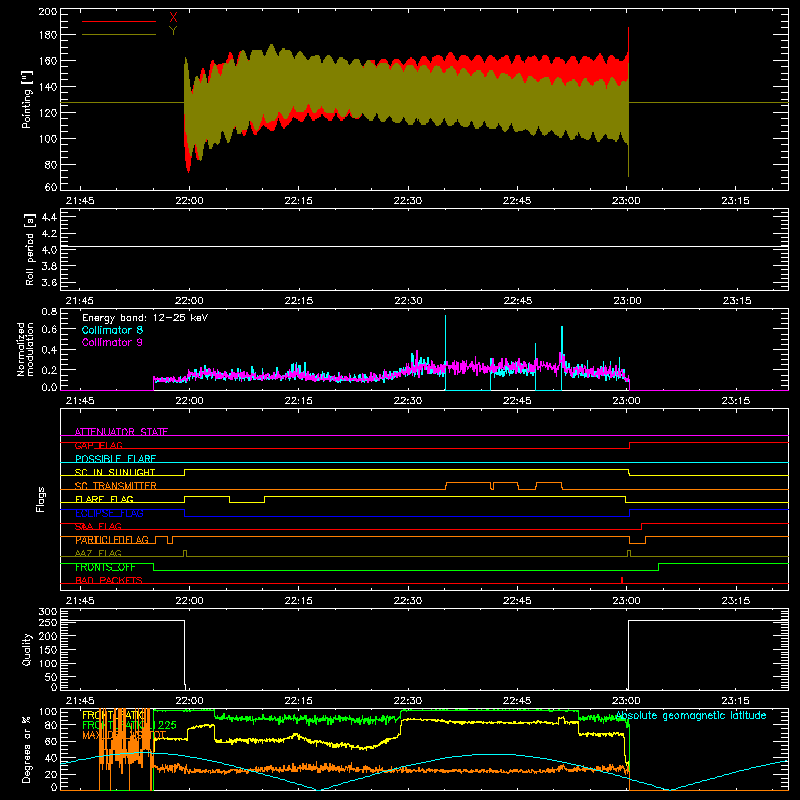Click the olive AAZ_FLAG label
This screenshot has width=800, height=800.
pos(98,553)
